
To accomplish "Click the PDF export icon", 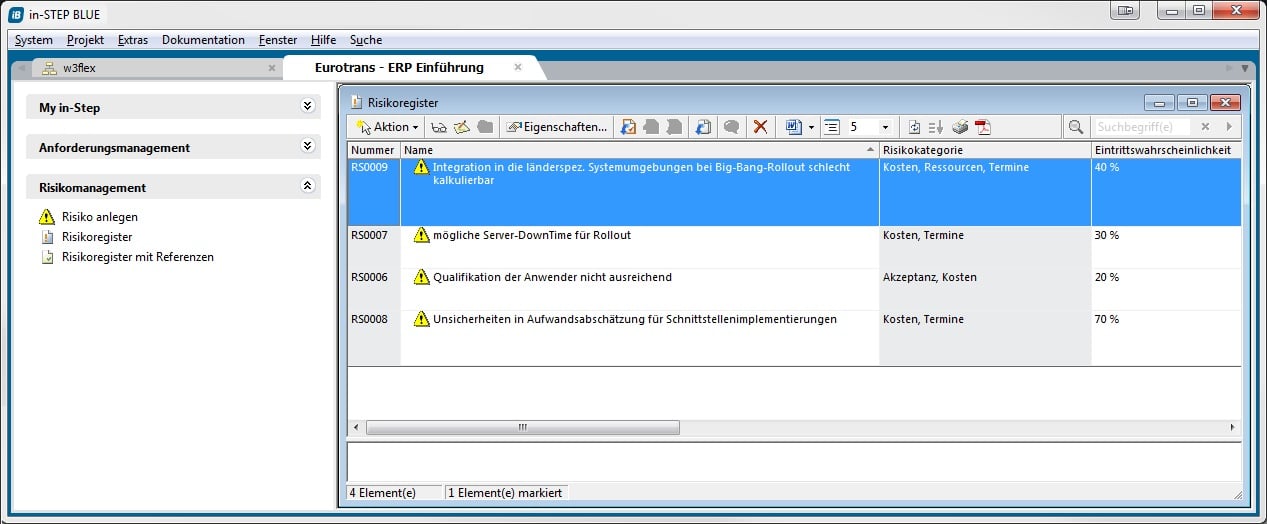I will pos(983,127).
